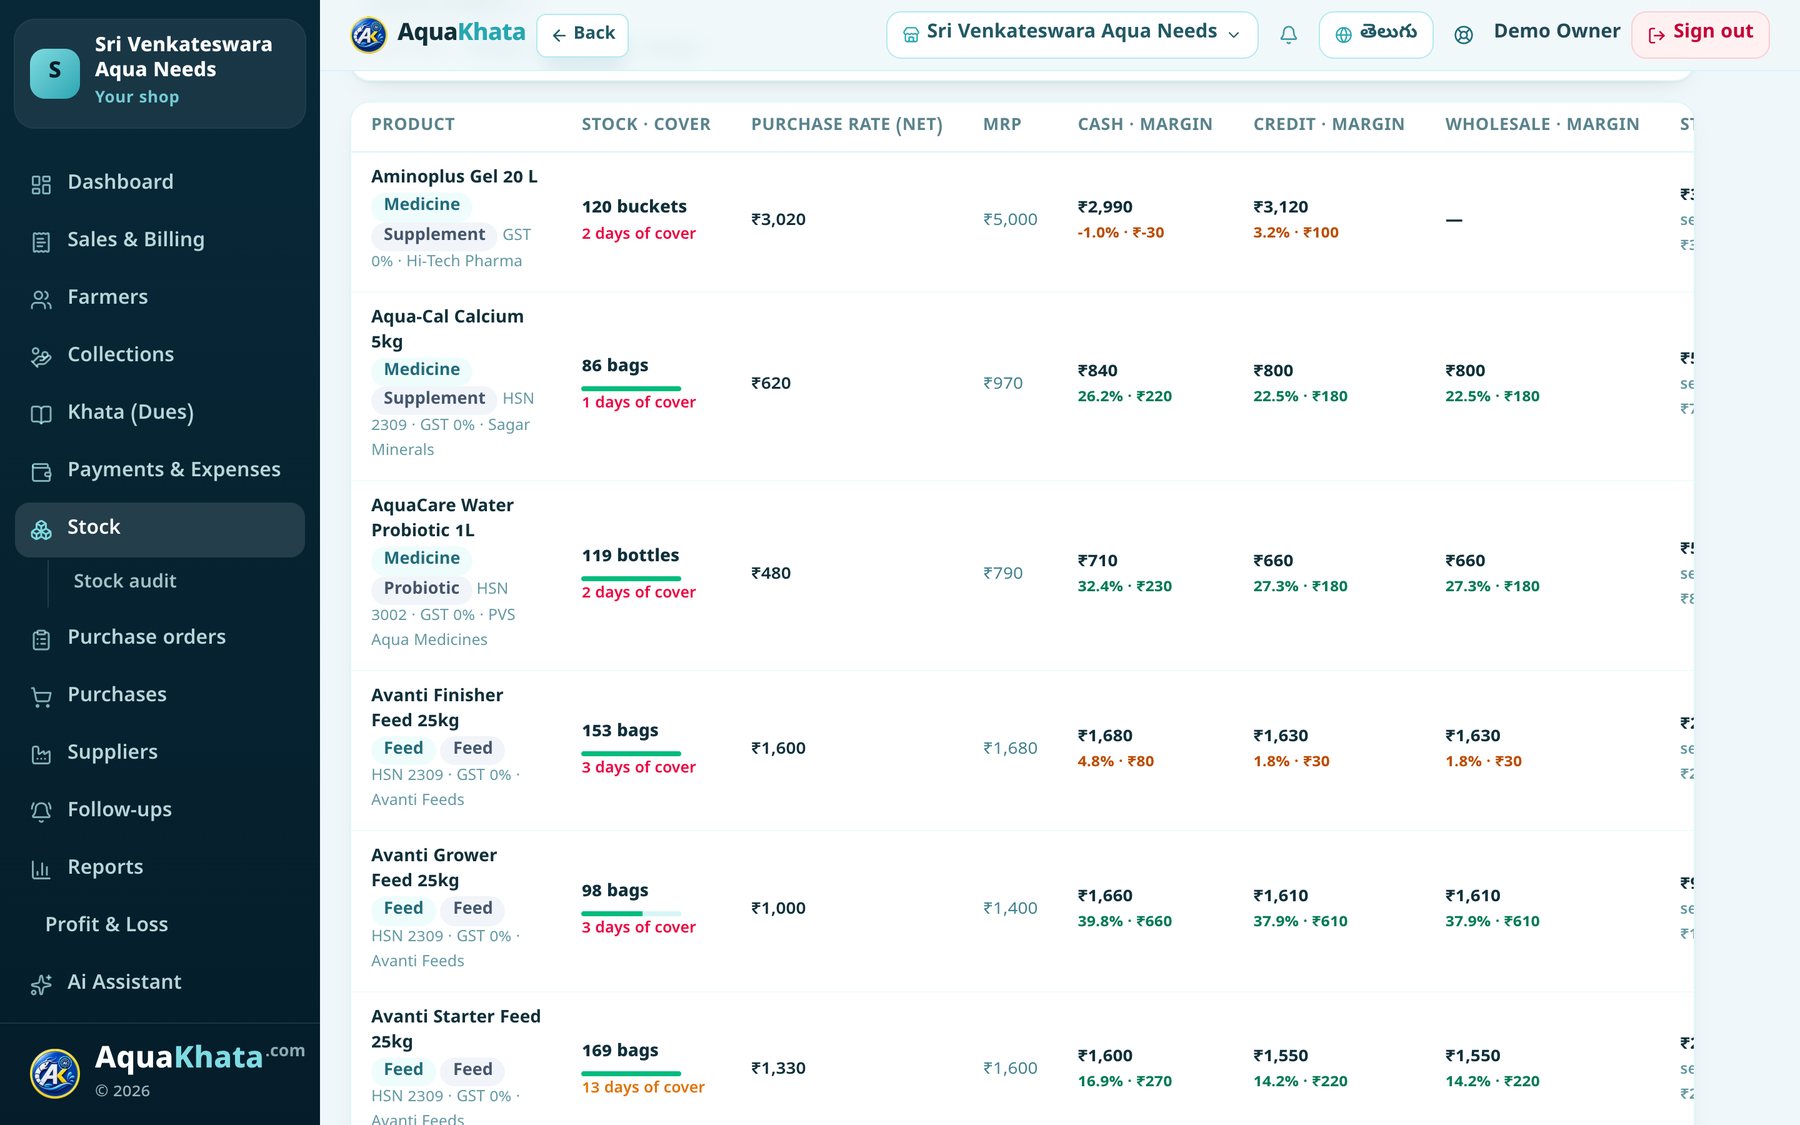The image size is (1800, 1125).
Task: Click the Reports bar chart icon
Action: click(41, 869)
